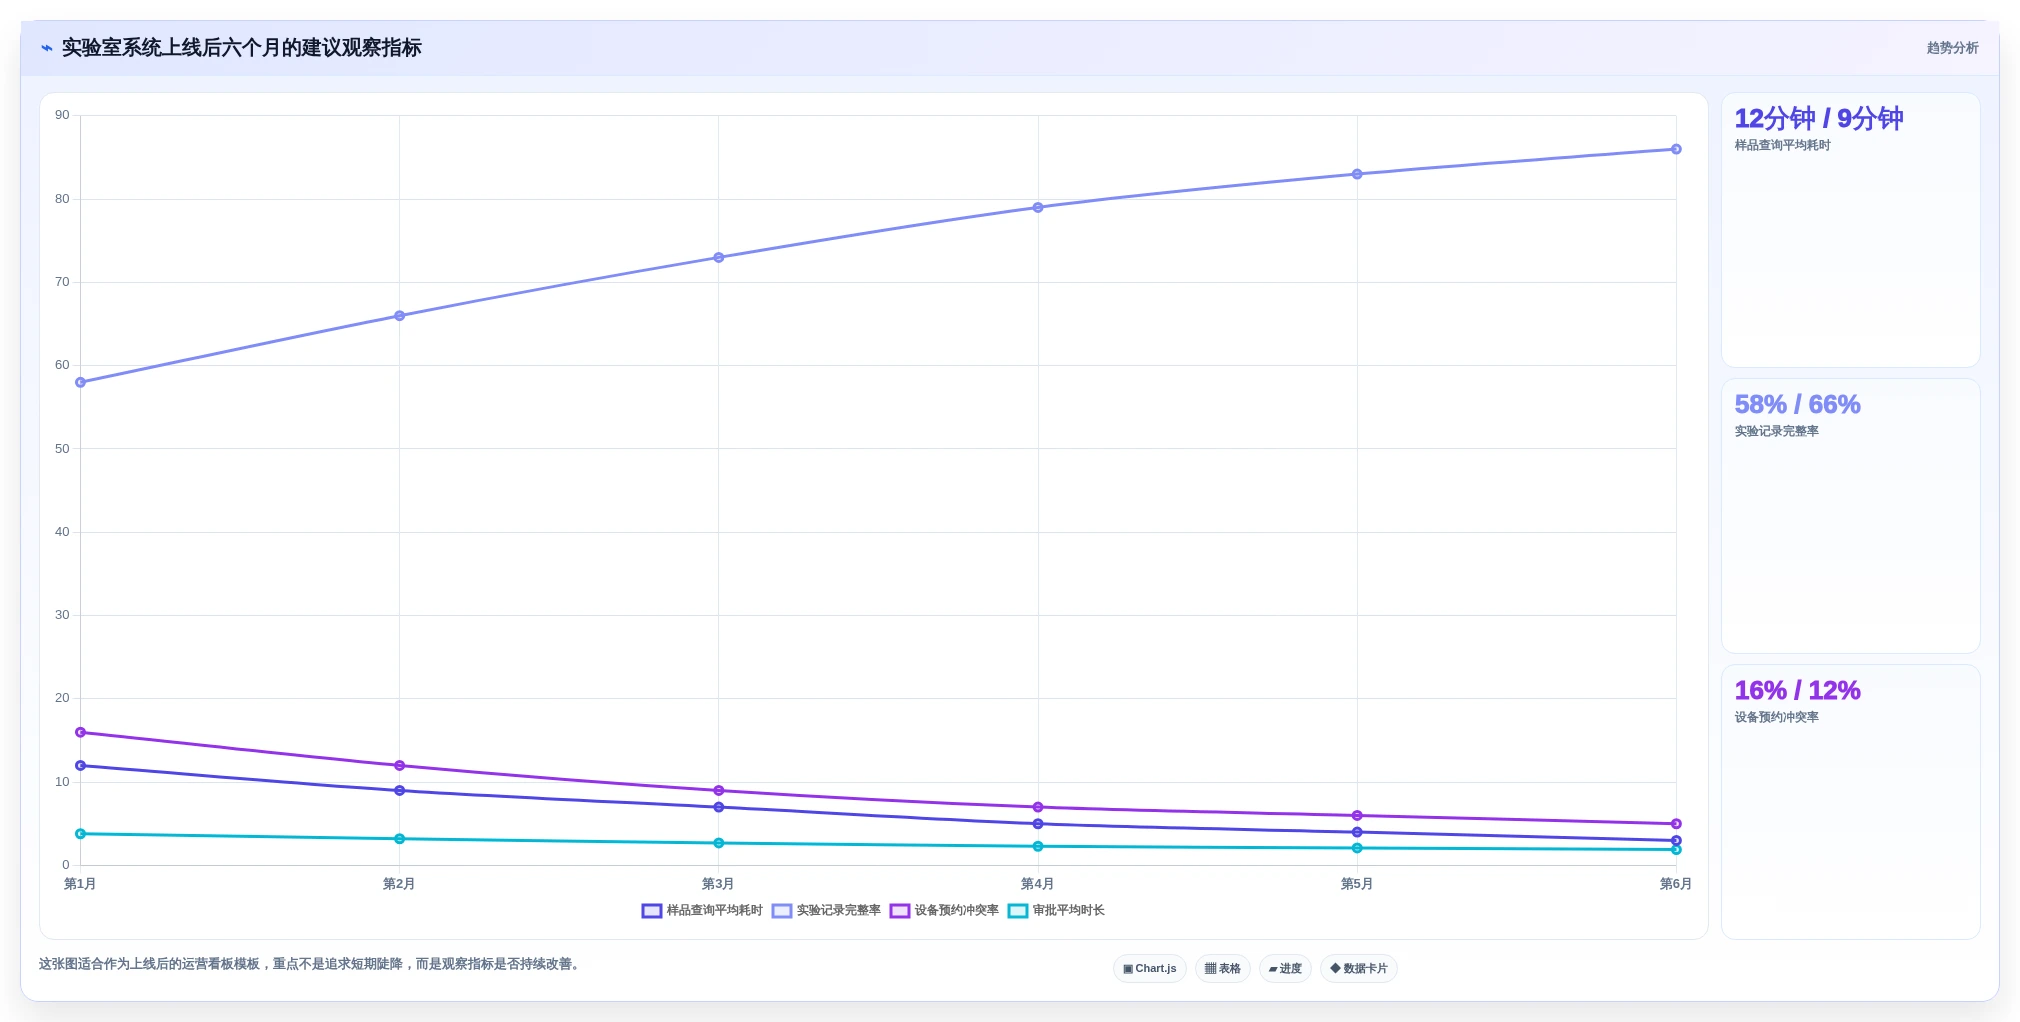Click the 实验记录完整率 data point at 第2月
This screenshot has width=2020, height=1022.
[400, 315]
